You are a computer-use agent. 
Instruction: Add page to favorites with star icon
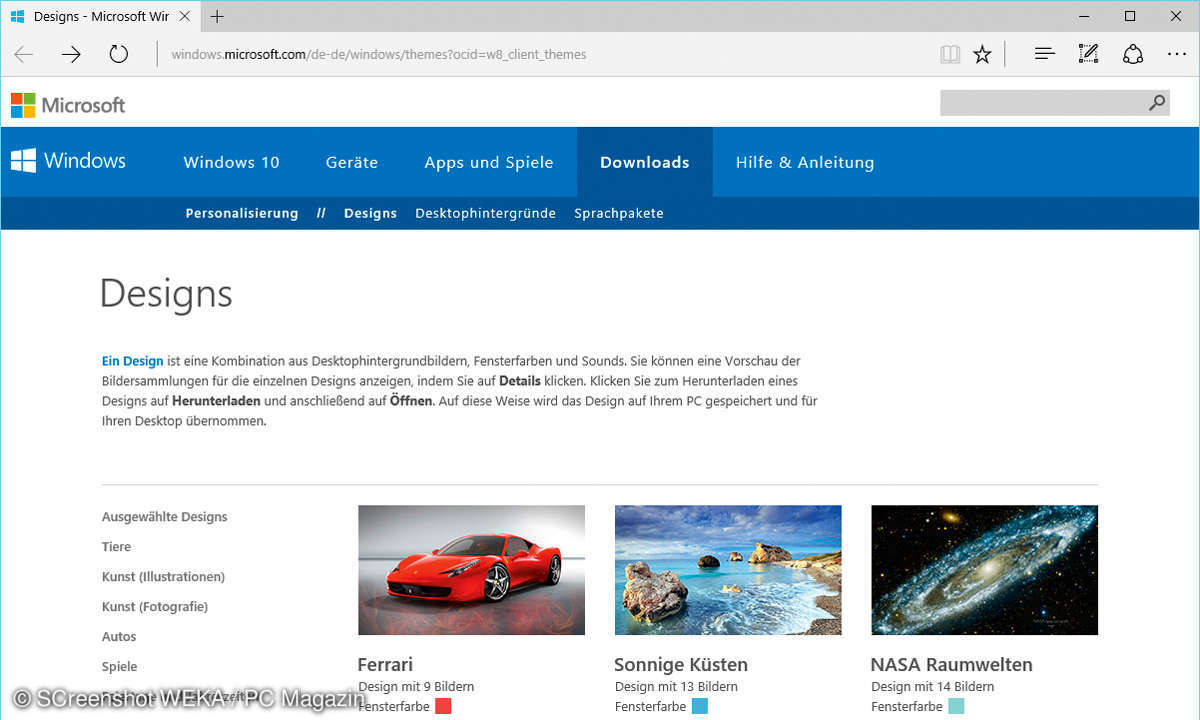983,54
